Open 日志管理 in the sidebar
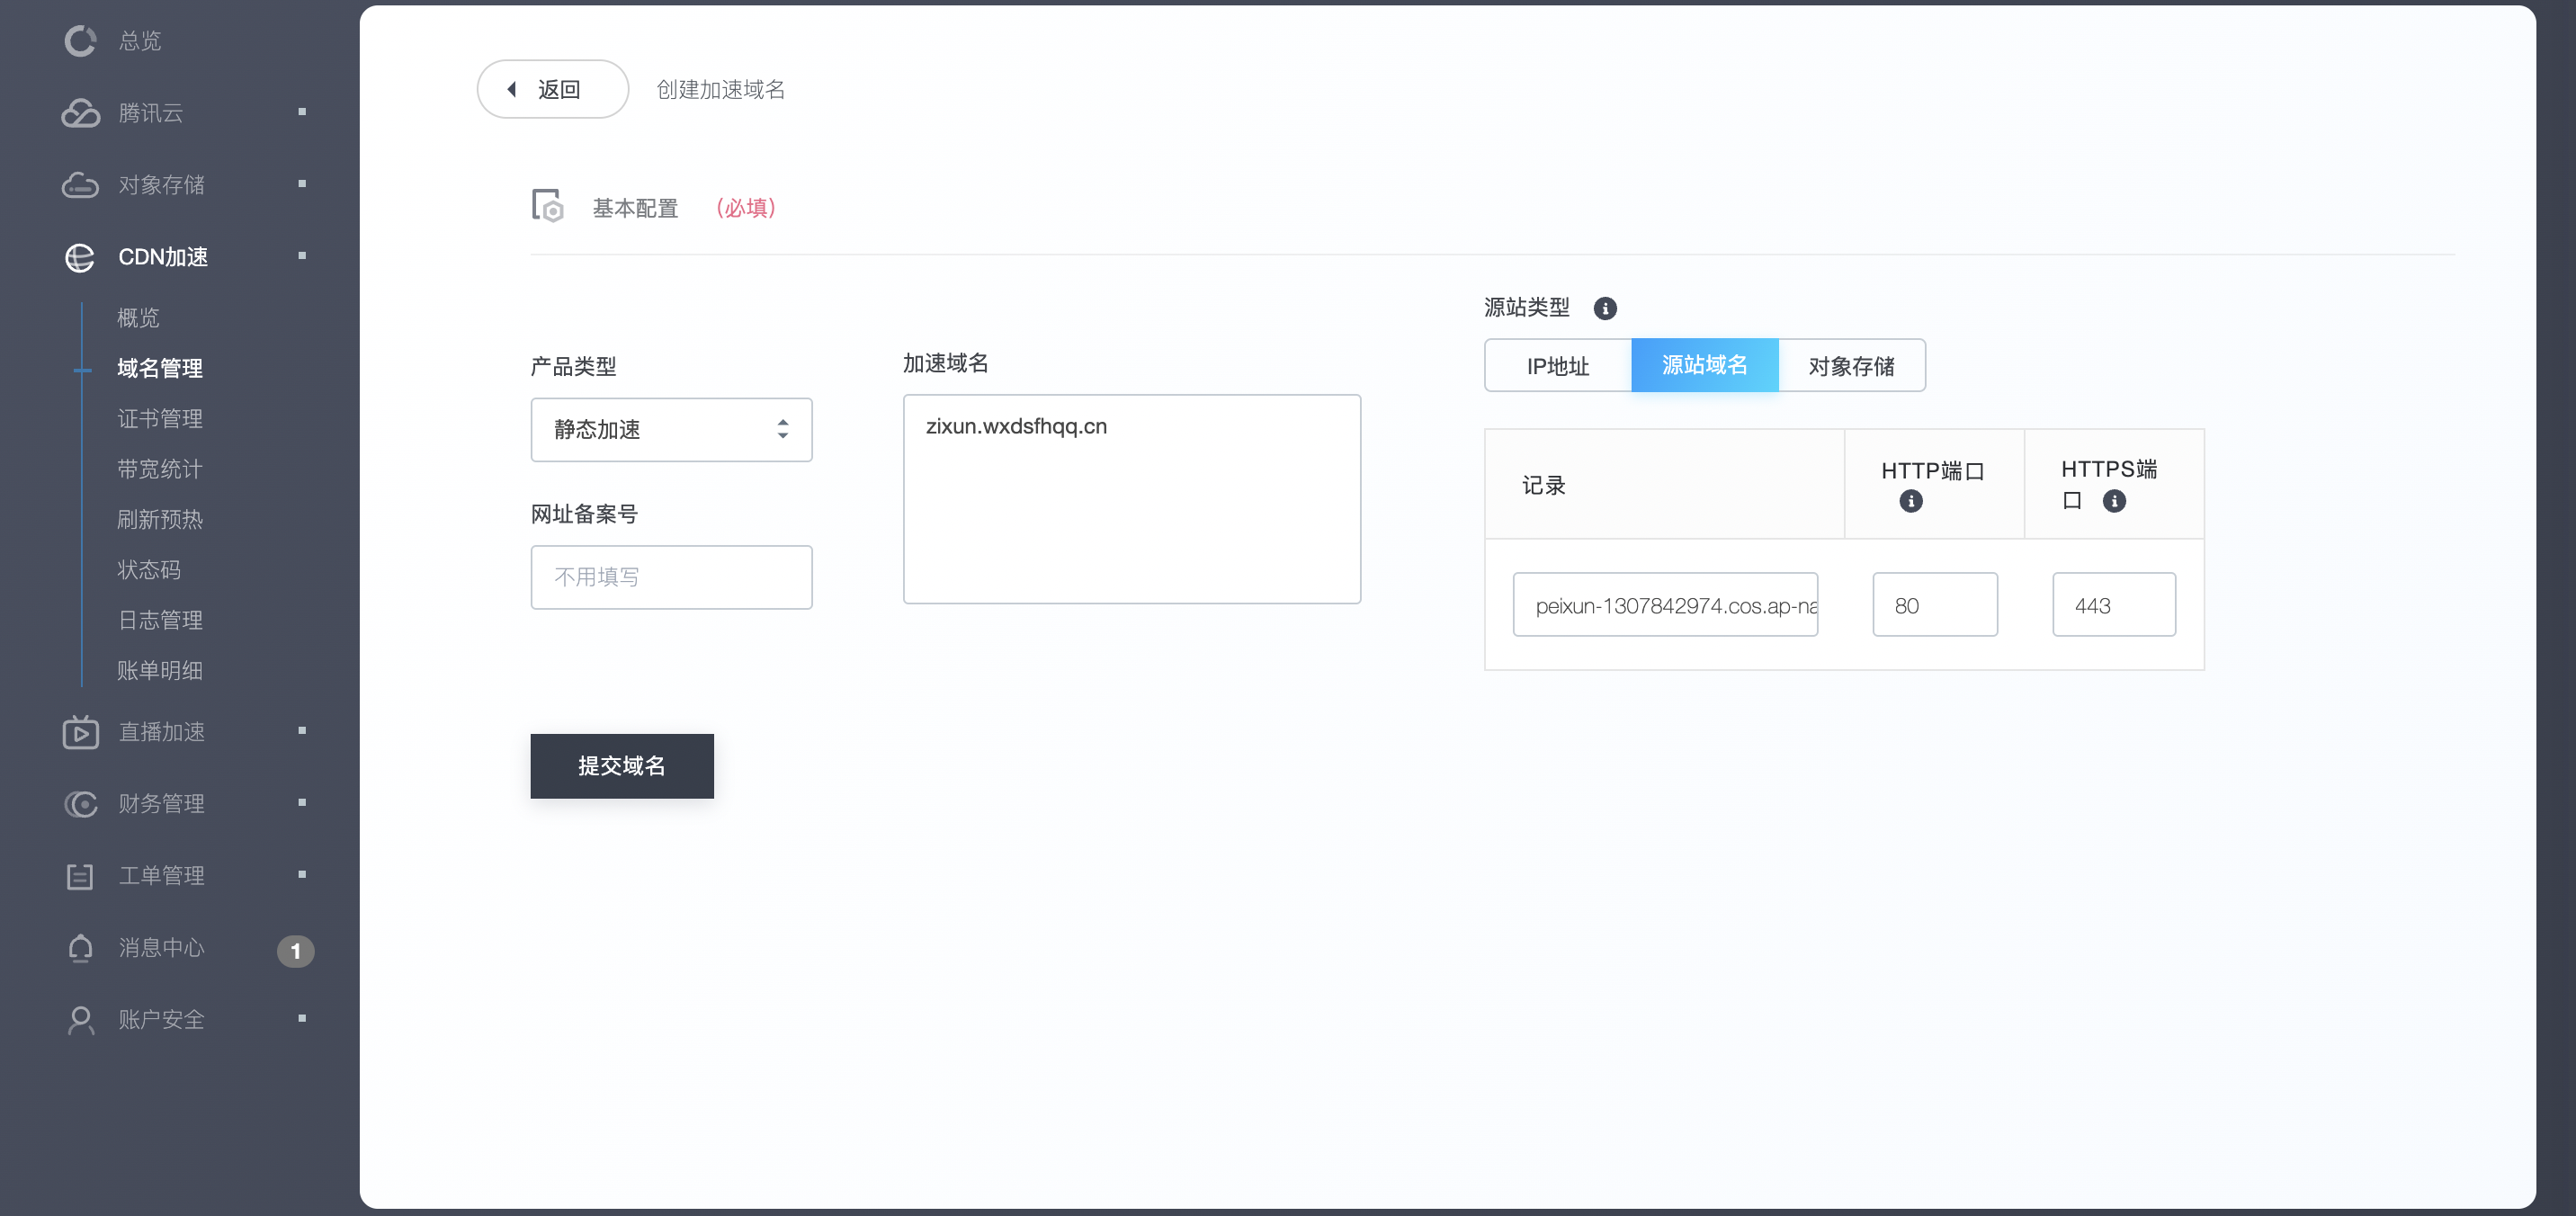This screenshot has height=1216, width=2576. tap(159, 620)
